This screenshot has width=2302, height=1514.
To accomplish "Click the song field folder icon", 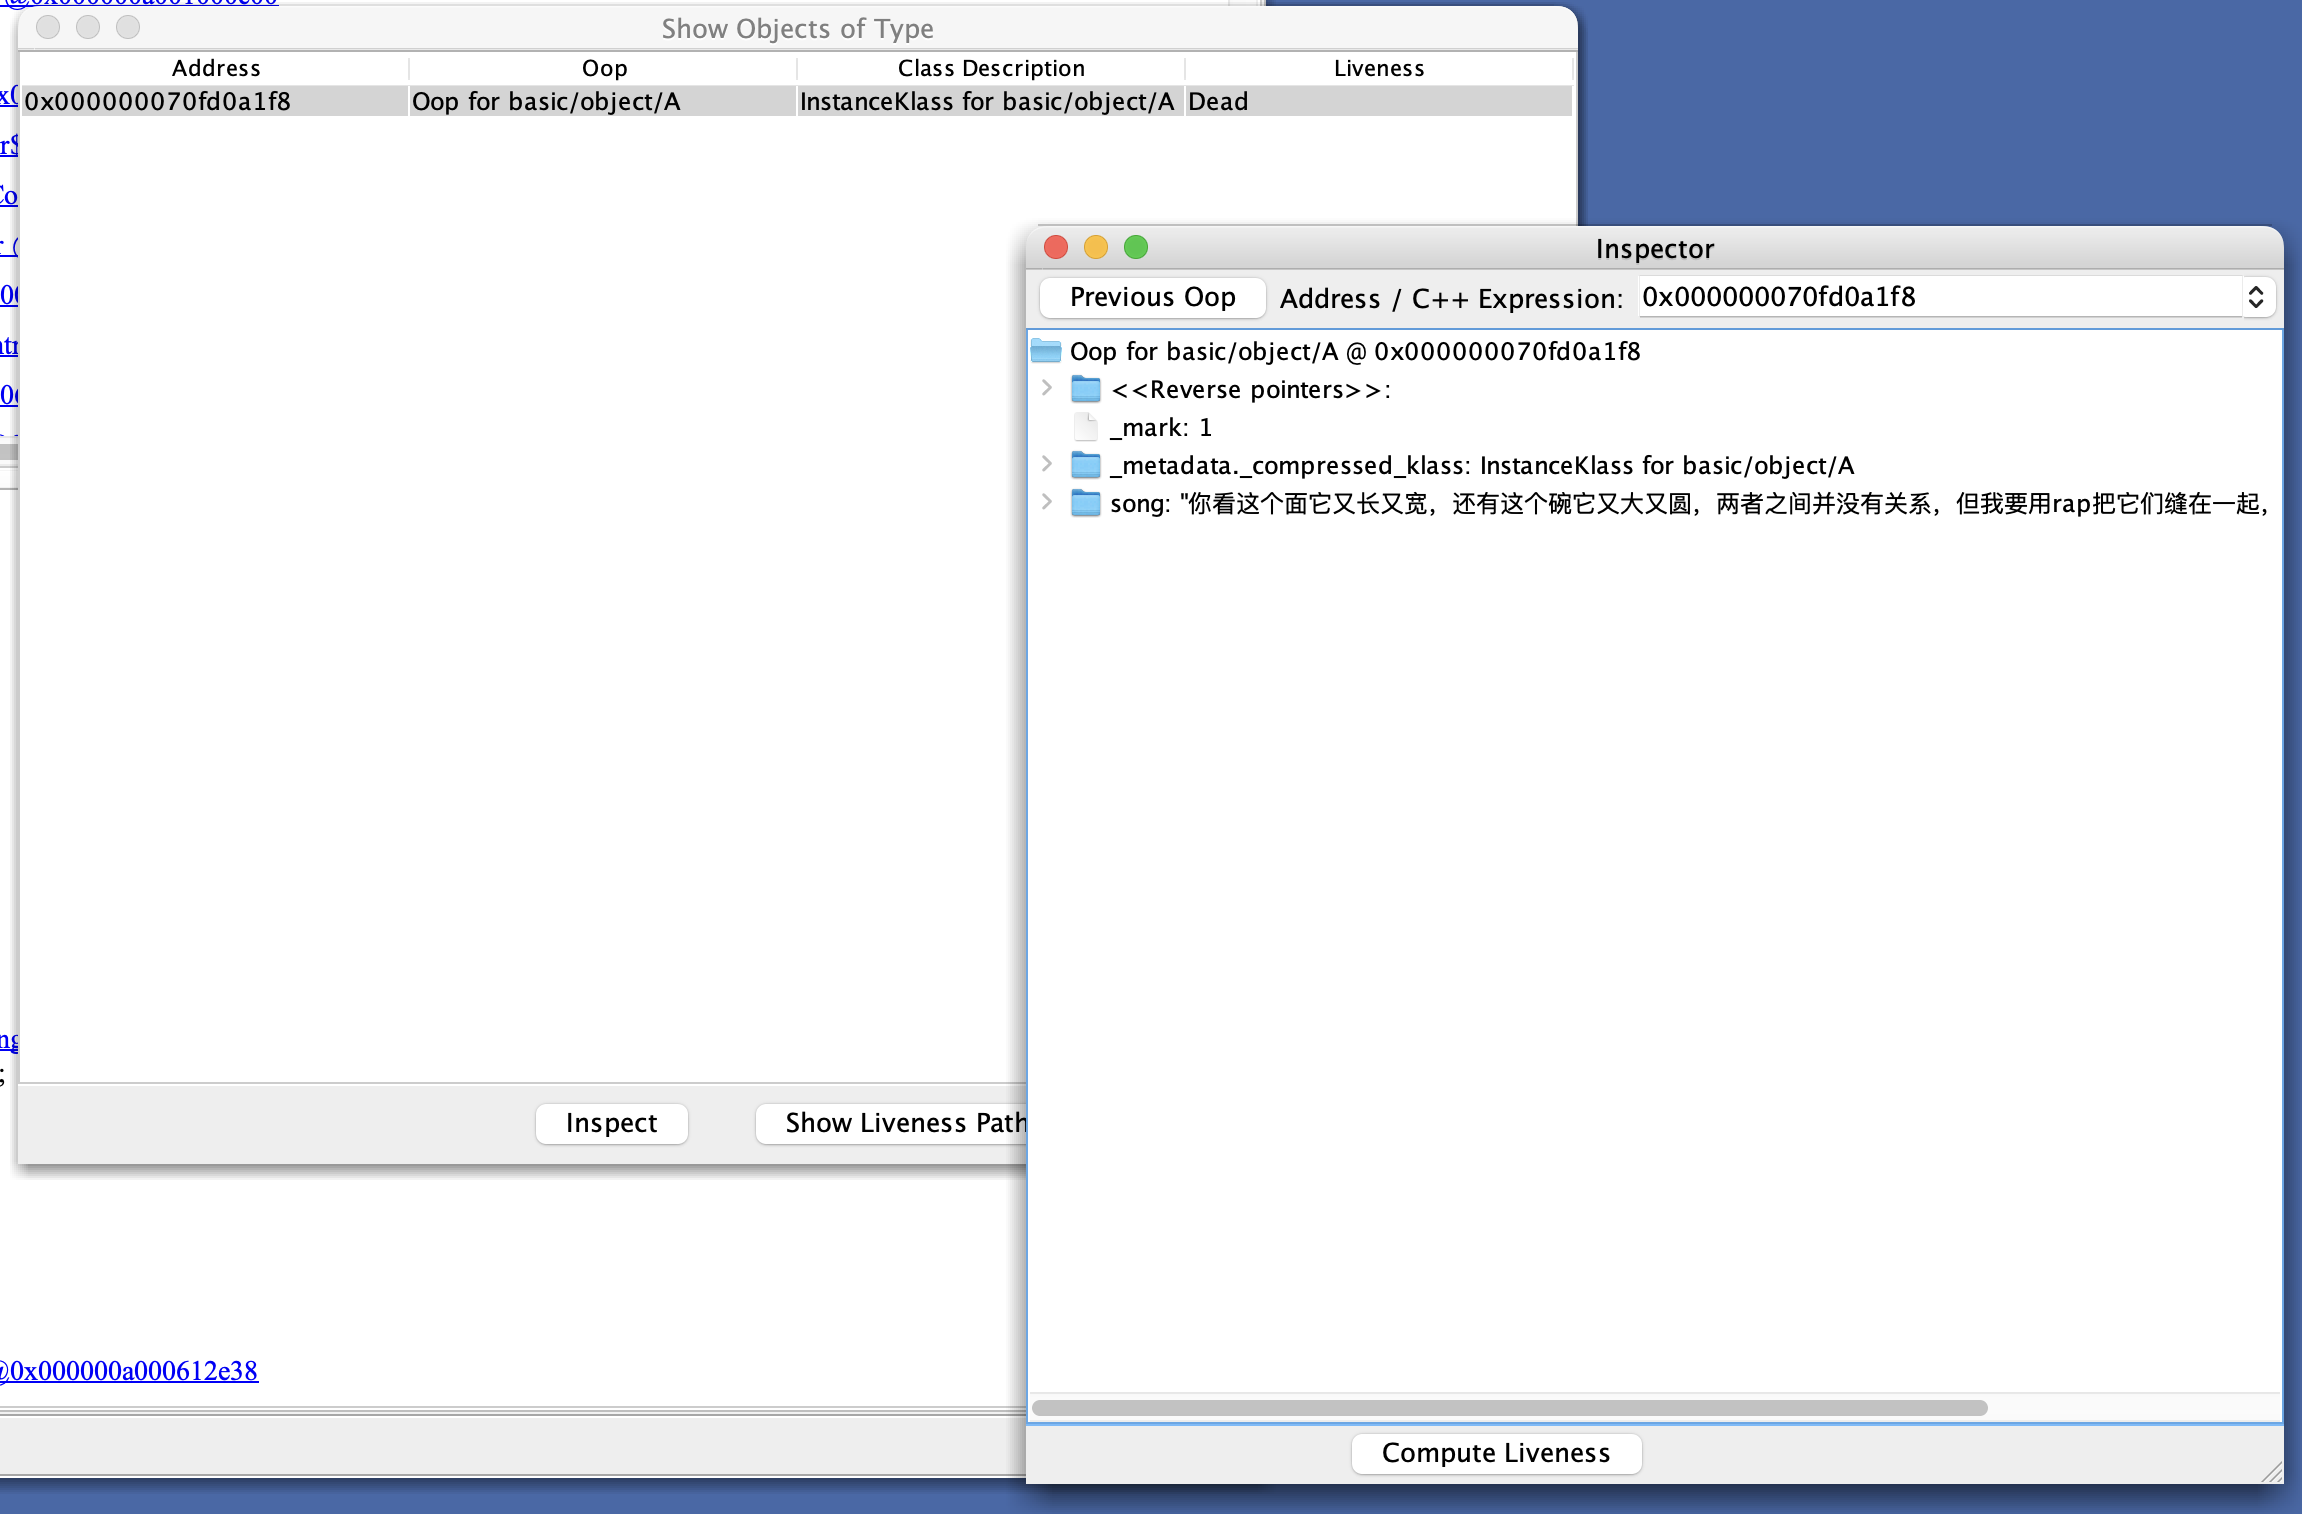I will (x=1085, y=503).
